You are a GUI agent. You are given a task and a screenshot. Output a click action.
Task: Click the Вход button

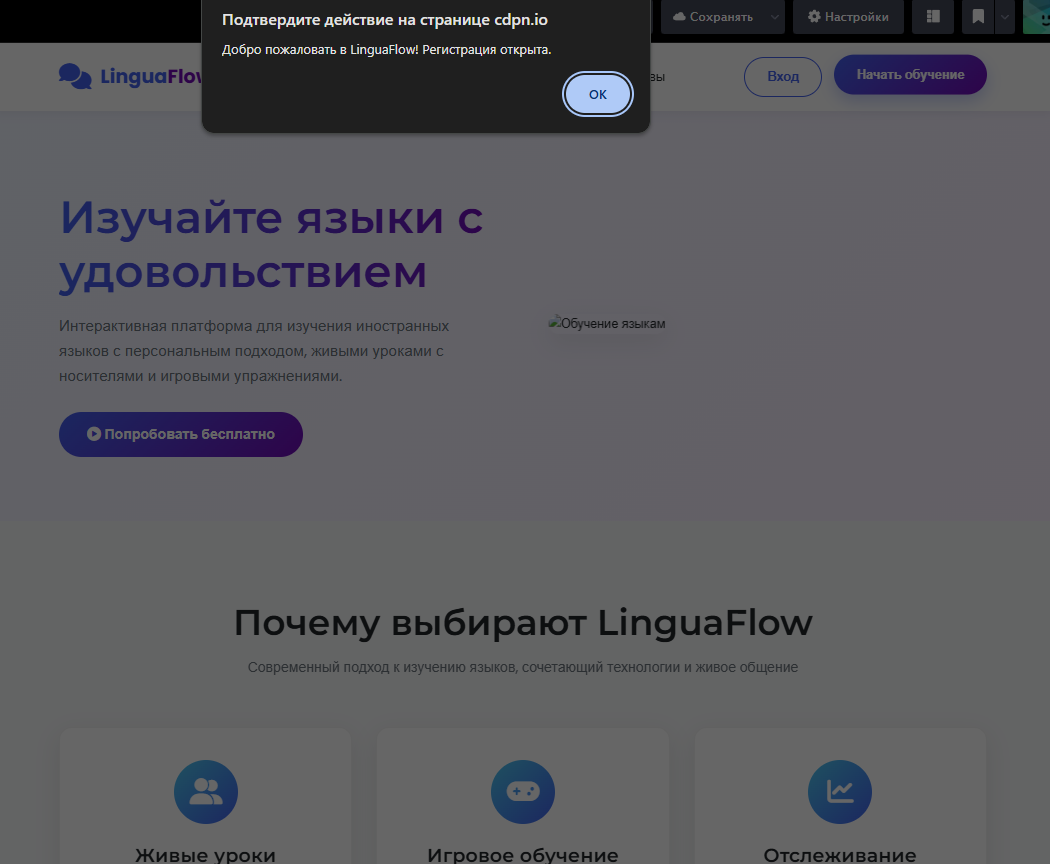point(782,75)
